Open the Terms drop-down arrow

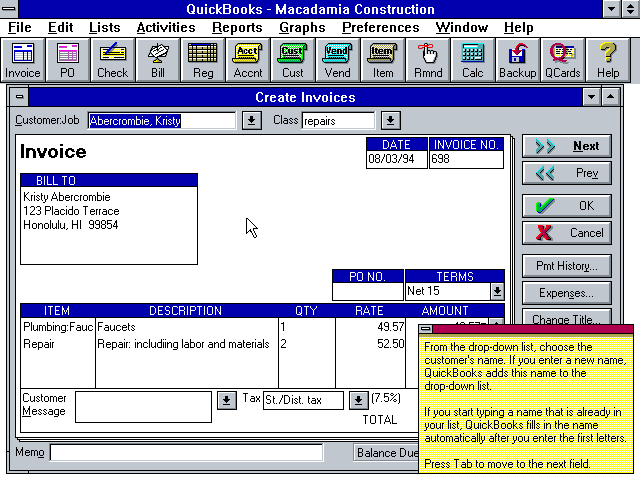[x=497, y=291]
